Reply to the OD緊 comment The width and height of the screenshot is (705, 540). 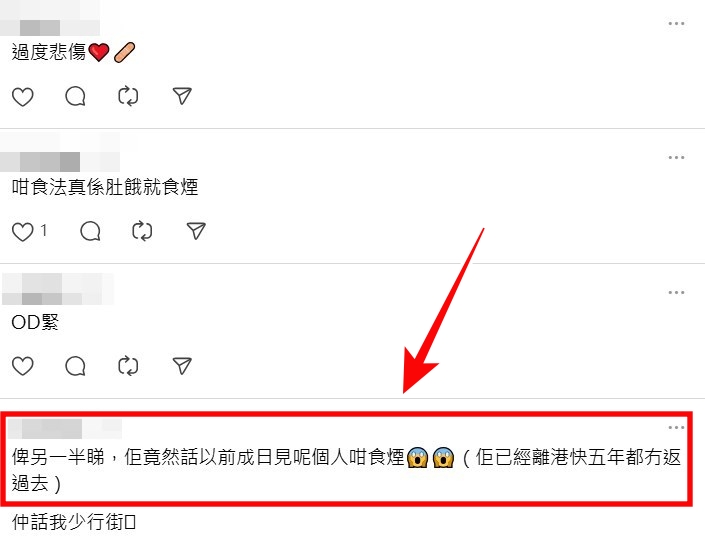[x=75, y=366]
